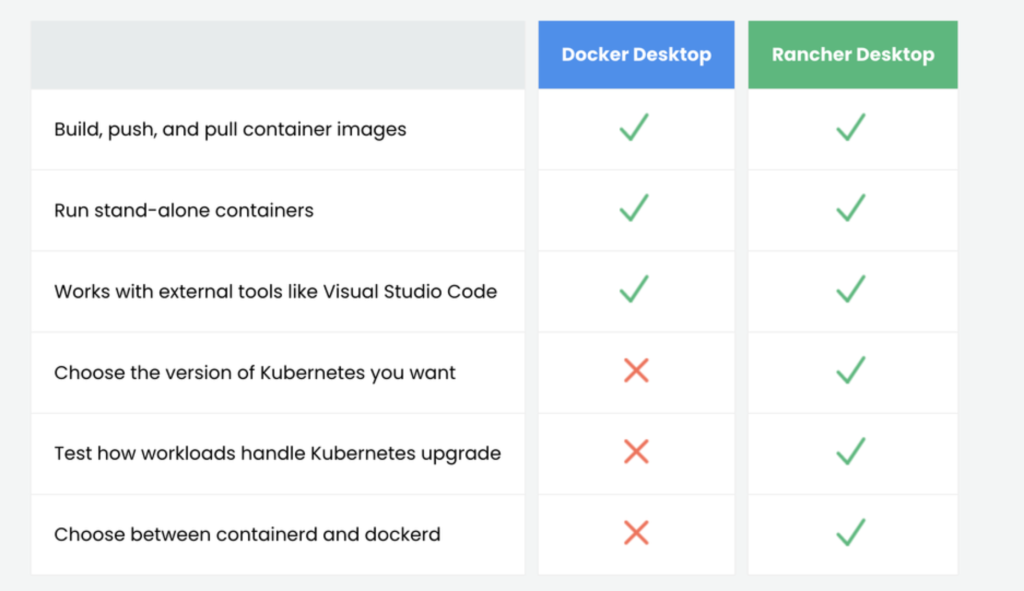
Task: Click Rancher Desktop checkmark for Kubernetes upgrade row
Action: pyautogui.click(x=850, y=452)
